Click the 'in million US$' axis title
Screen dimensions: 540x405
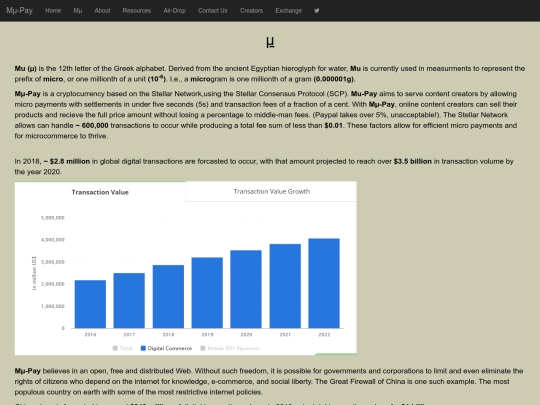(34, 273)
